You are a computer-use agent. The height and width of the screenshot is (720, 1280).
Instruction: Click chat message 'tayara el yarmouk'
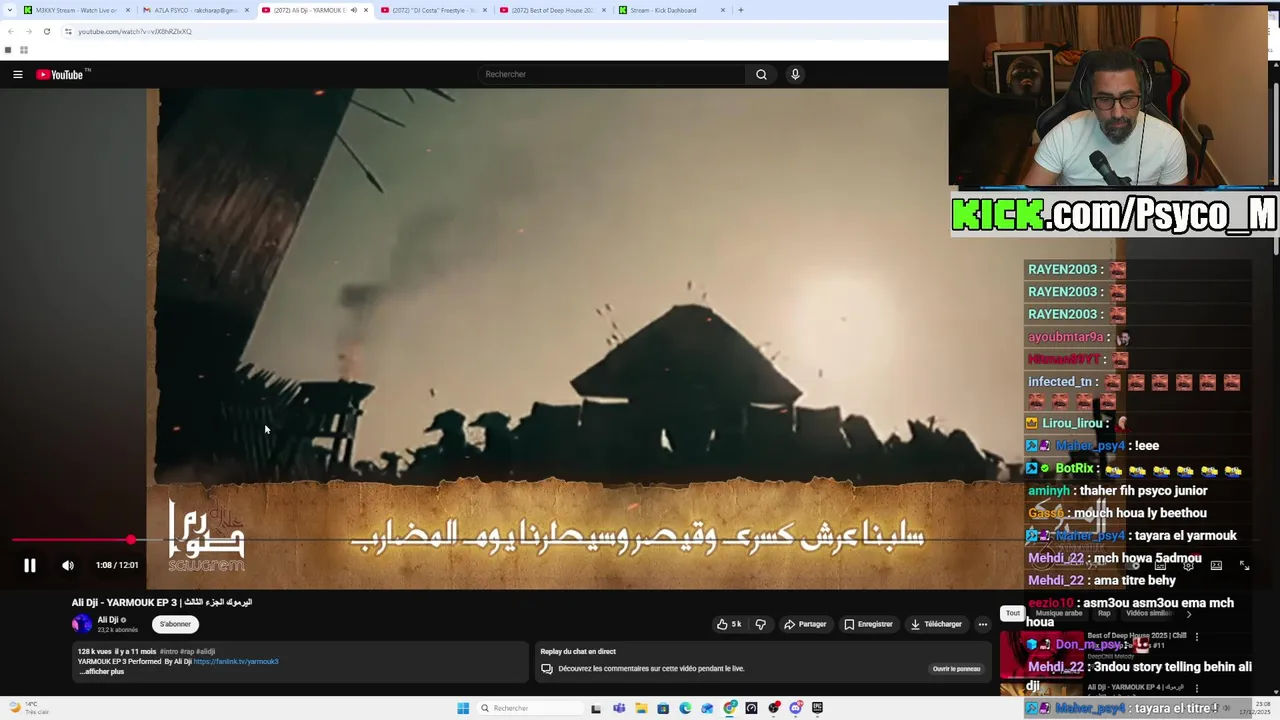pyautogui.click(x=1186, y=535)
